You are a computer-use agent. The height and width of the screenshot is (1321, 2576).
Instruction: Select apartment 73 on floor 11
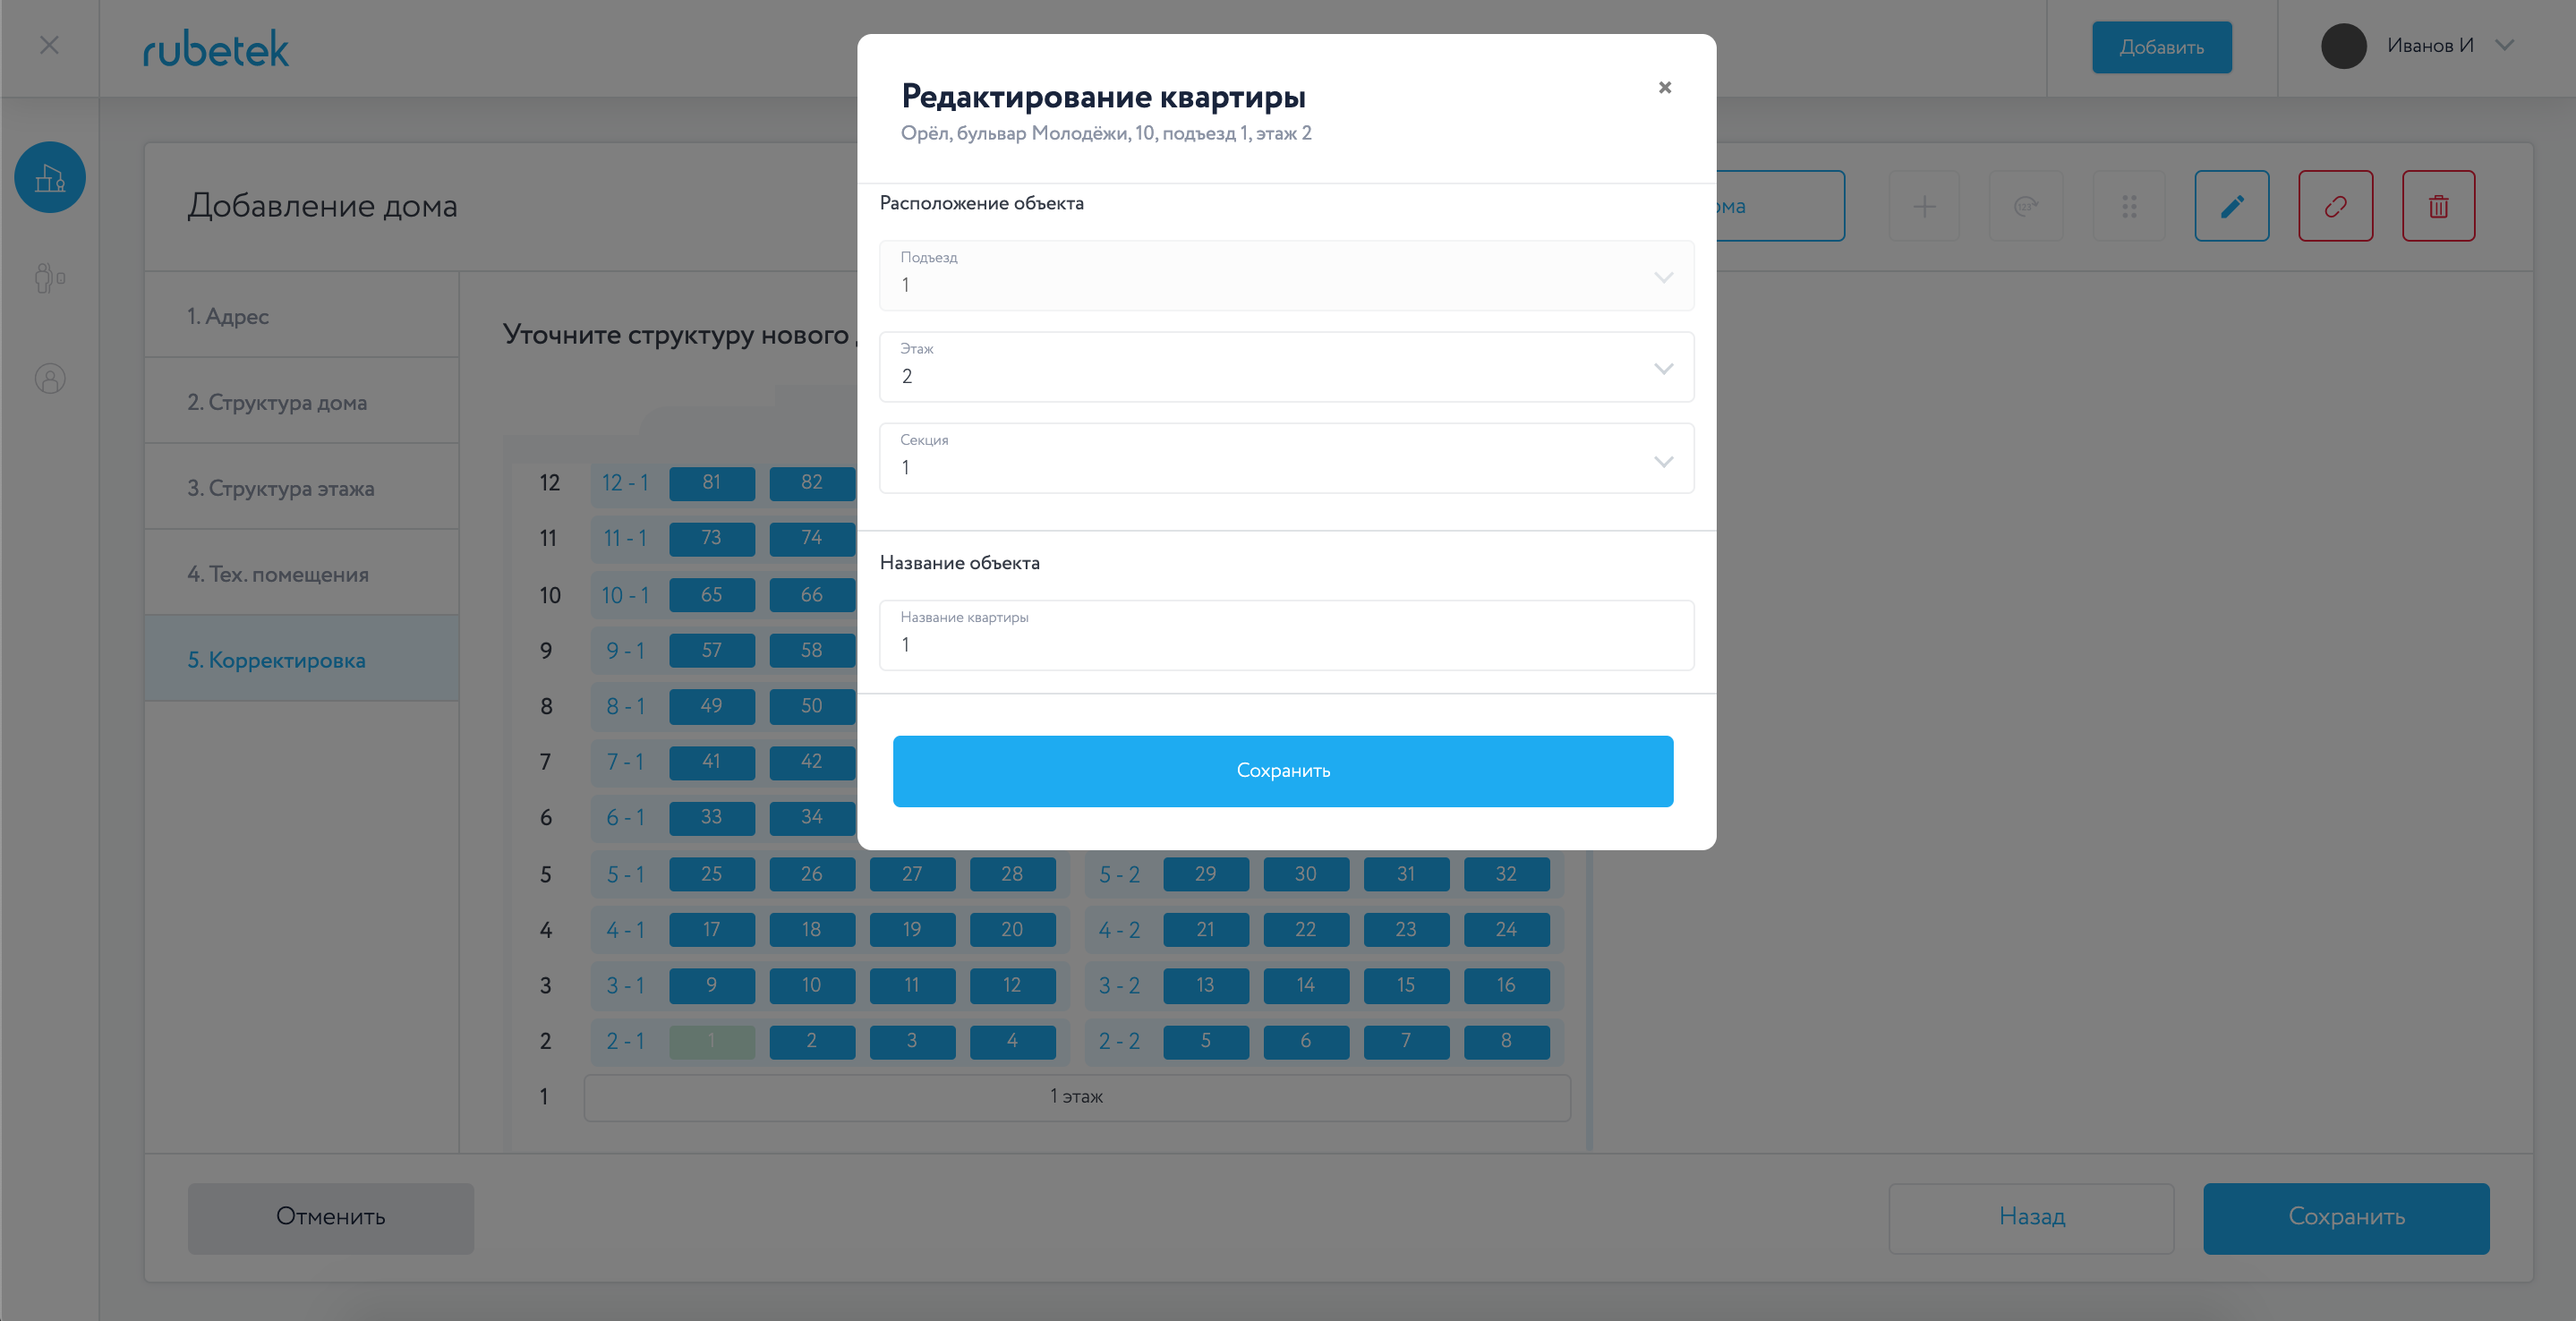pyautogui.click(x=711, y=538)
